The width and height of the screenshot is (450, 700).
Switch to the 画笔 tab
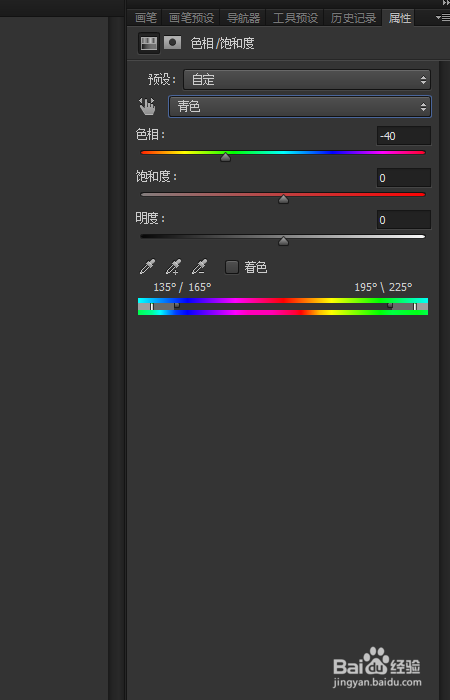(146, 18)
